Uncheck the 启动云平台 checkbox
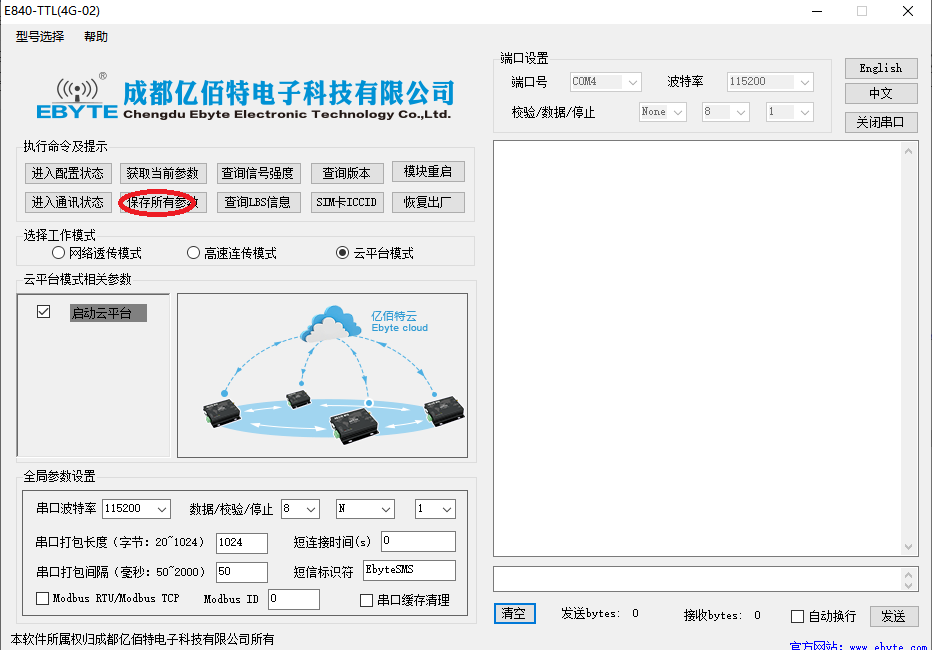Screen dimensions: 932x650 42,311
